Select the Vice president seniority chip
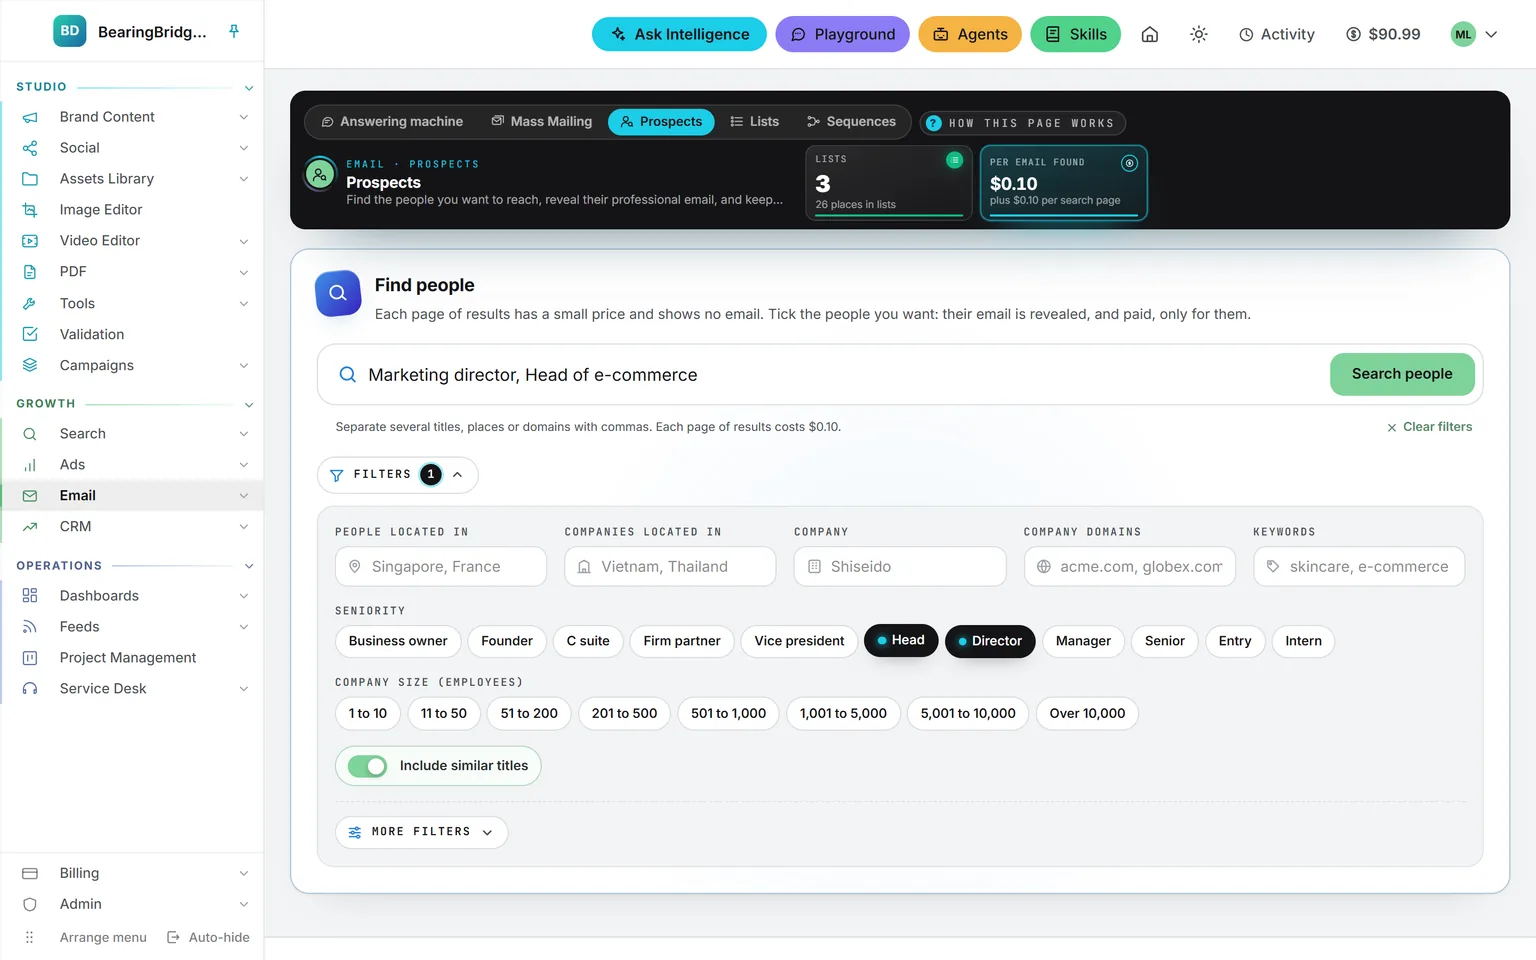The image size is (1536, 960). [799, 641]
